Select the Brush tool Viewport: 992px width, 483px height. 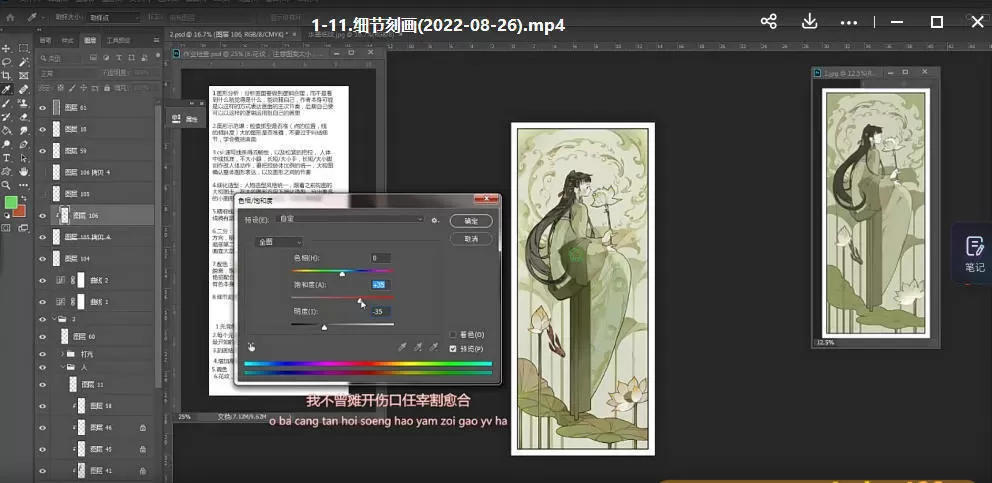point(6,103)
